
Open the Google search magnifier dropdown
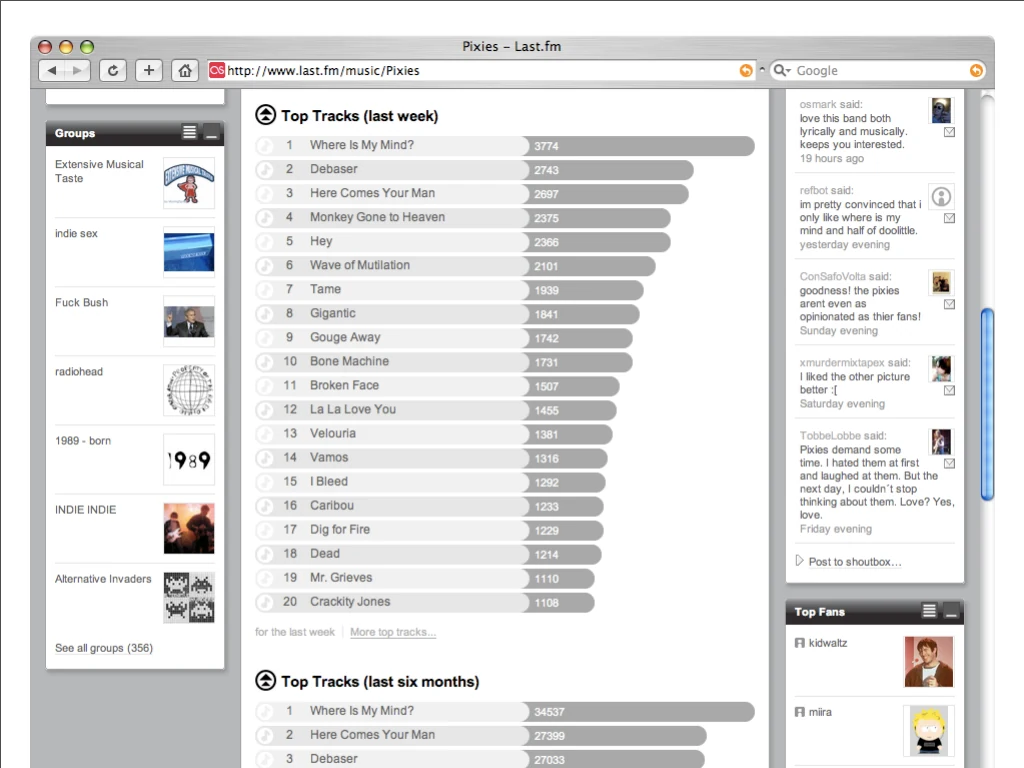(x=782, y=71)
